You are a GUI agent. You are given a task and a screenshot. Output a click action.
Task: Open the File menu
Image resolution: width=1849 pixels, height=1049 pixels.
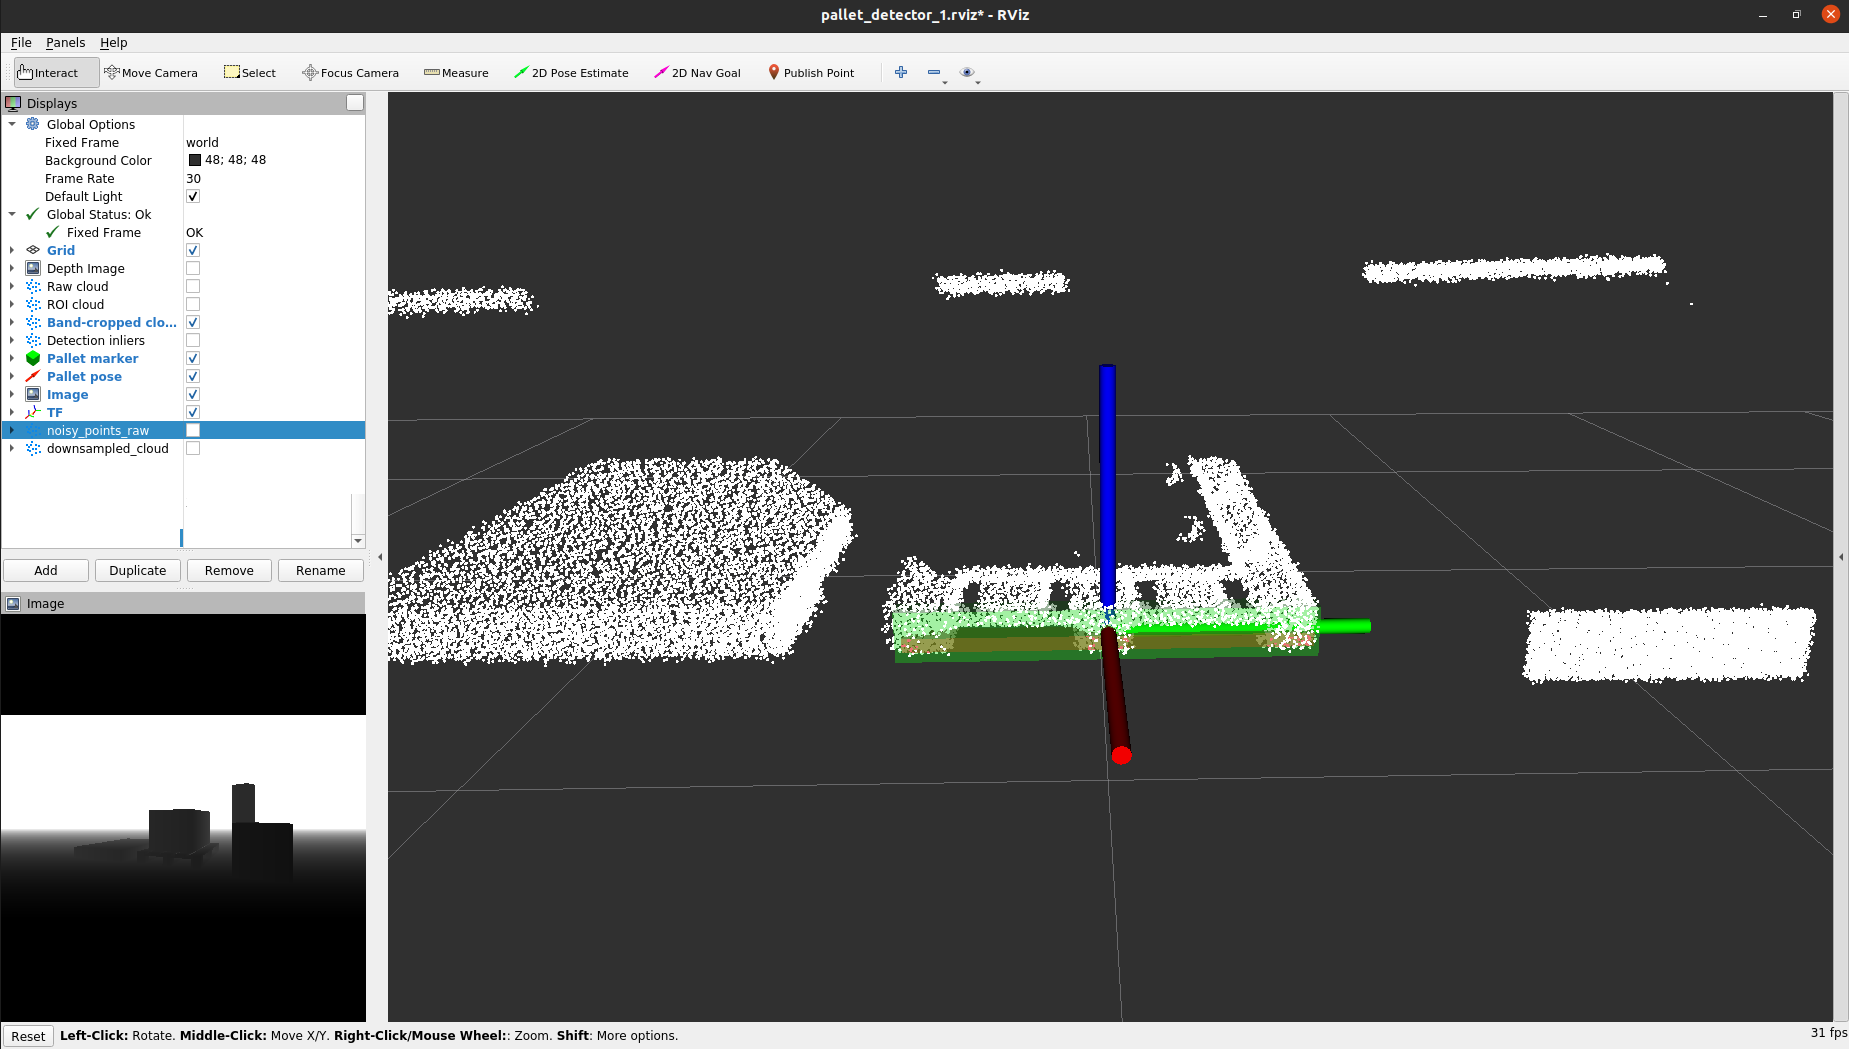(x=21, y=42)
